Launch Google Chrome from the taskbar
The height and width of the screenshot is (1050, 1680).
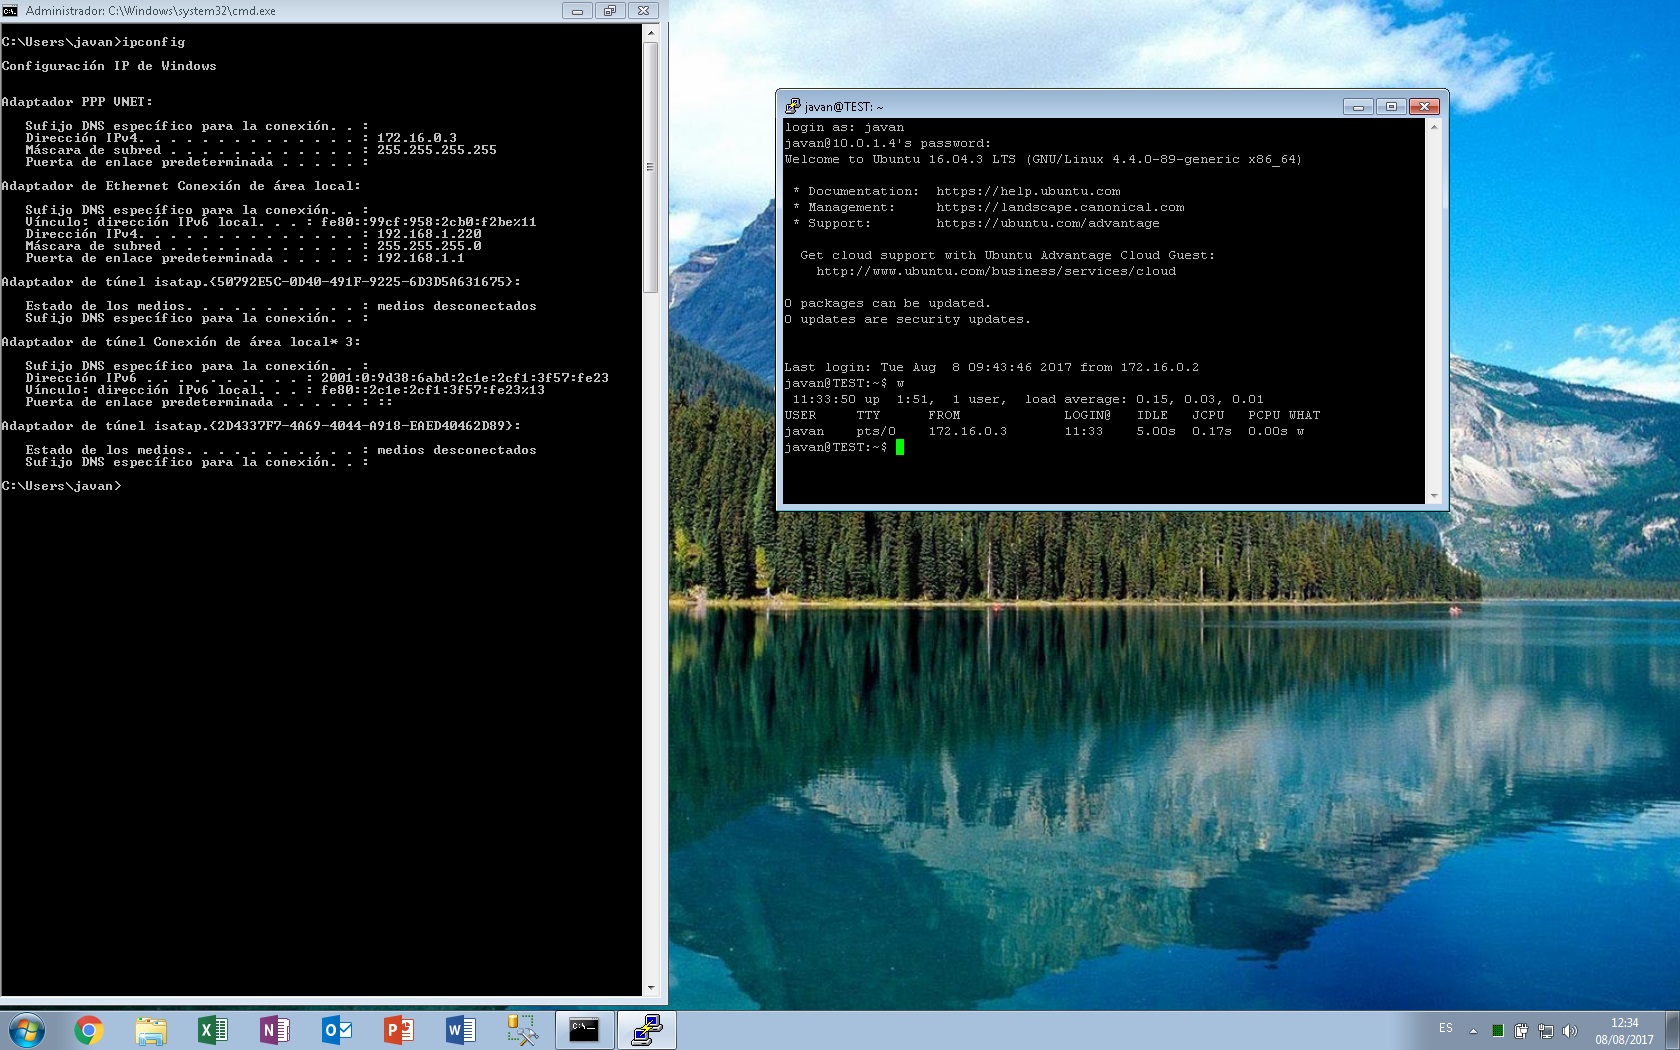click(89, 1030)
